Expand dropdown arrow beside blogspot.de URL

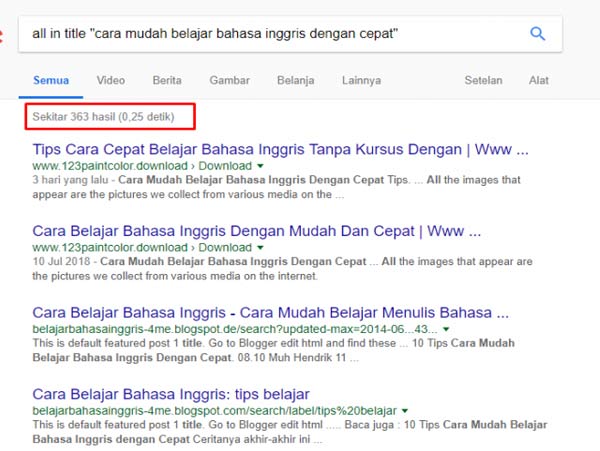click(446, 329)
